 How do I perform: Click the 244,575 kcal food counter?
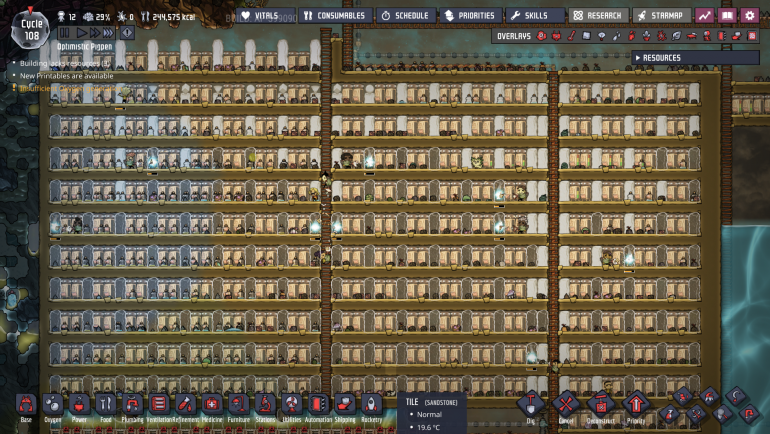click(169, 17)
